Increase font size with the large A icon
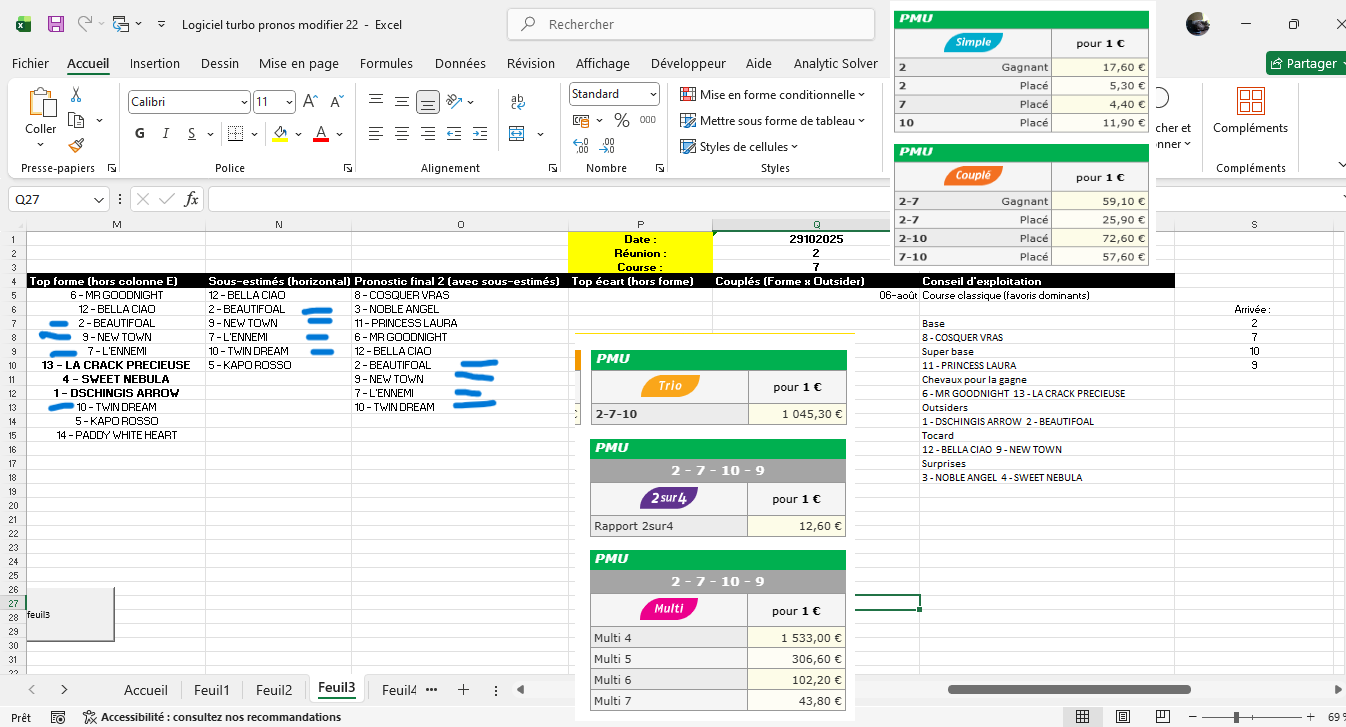 coord(310,102)
